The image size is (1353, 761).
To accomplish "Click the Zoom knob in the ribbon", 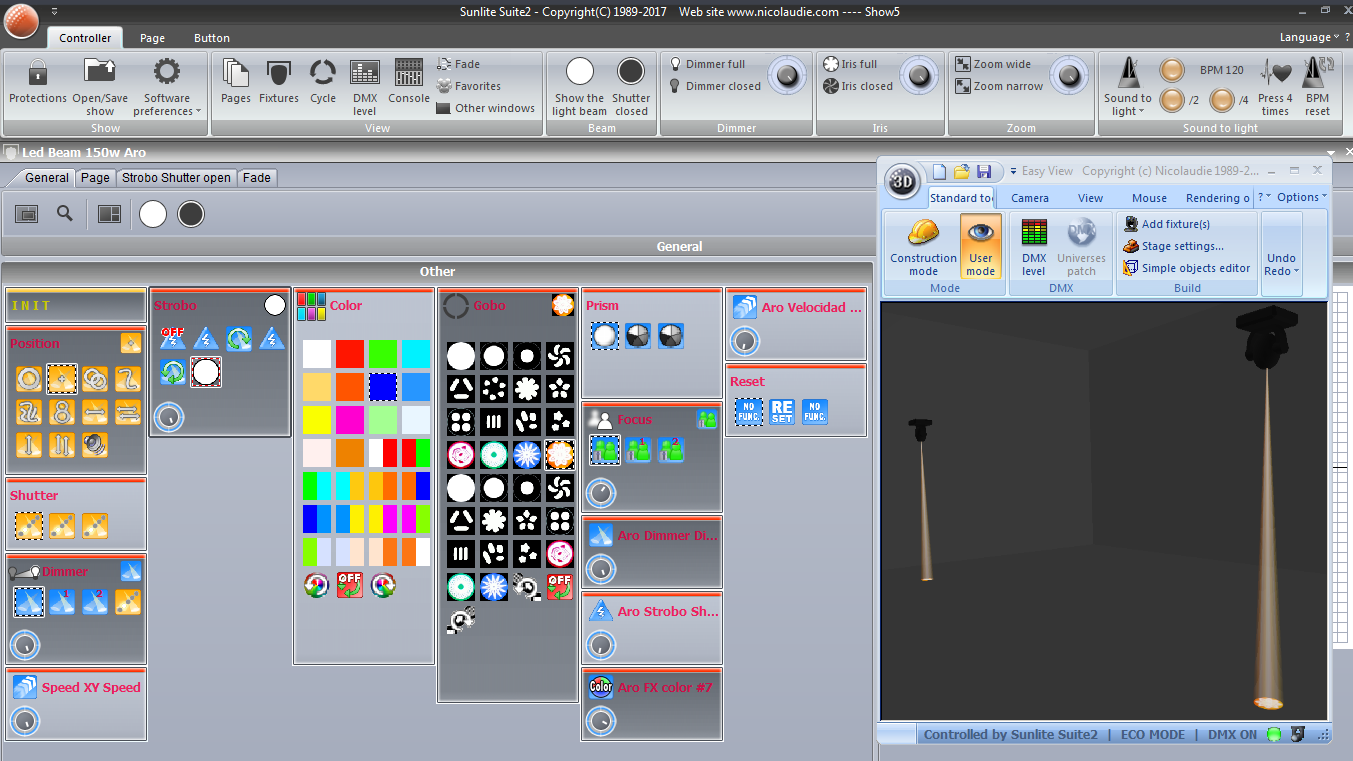I will [1069, 75].
